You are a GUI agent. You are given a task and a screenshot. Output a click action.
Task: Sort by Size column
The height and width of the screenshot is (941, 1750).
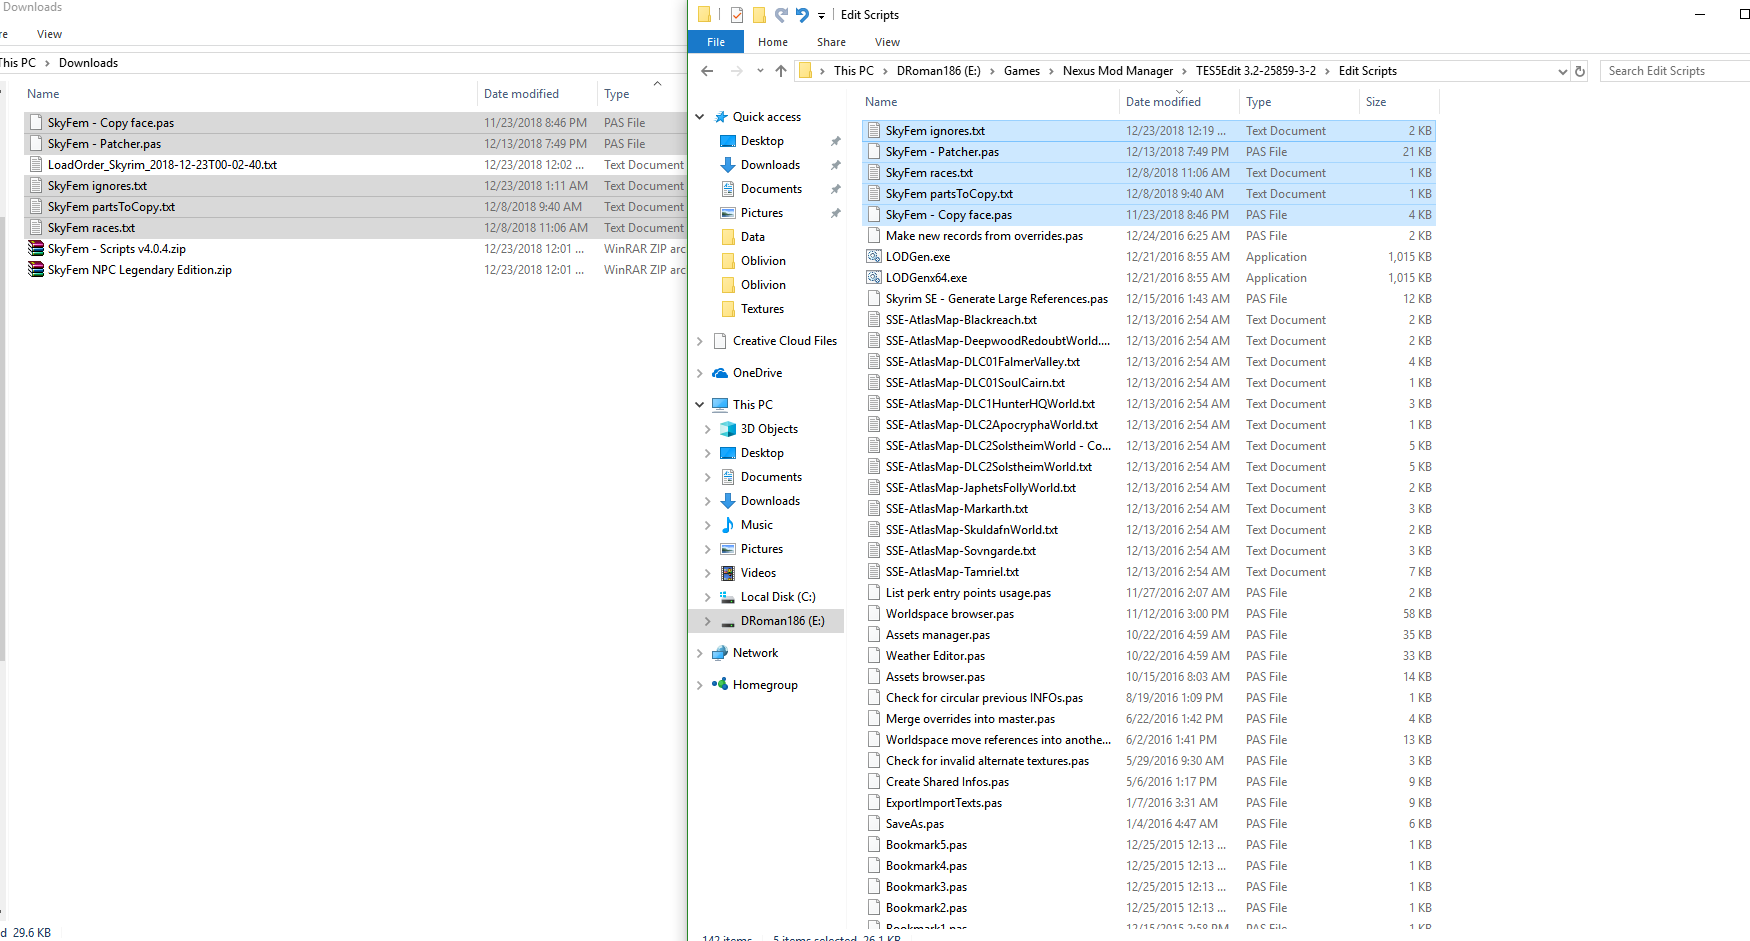[1376, 102]
